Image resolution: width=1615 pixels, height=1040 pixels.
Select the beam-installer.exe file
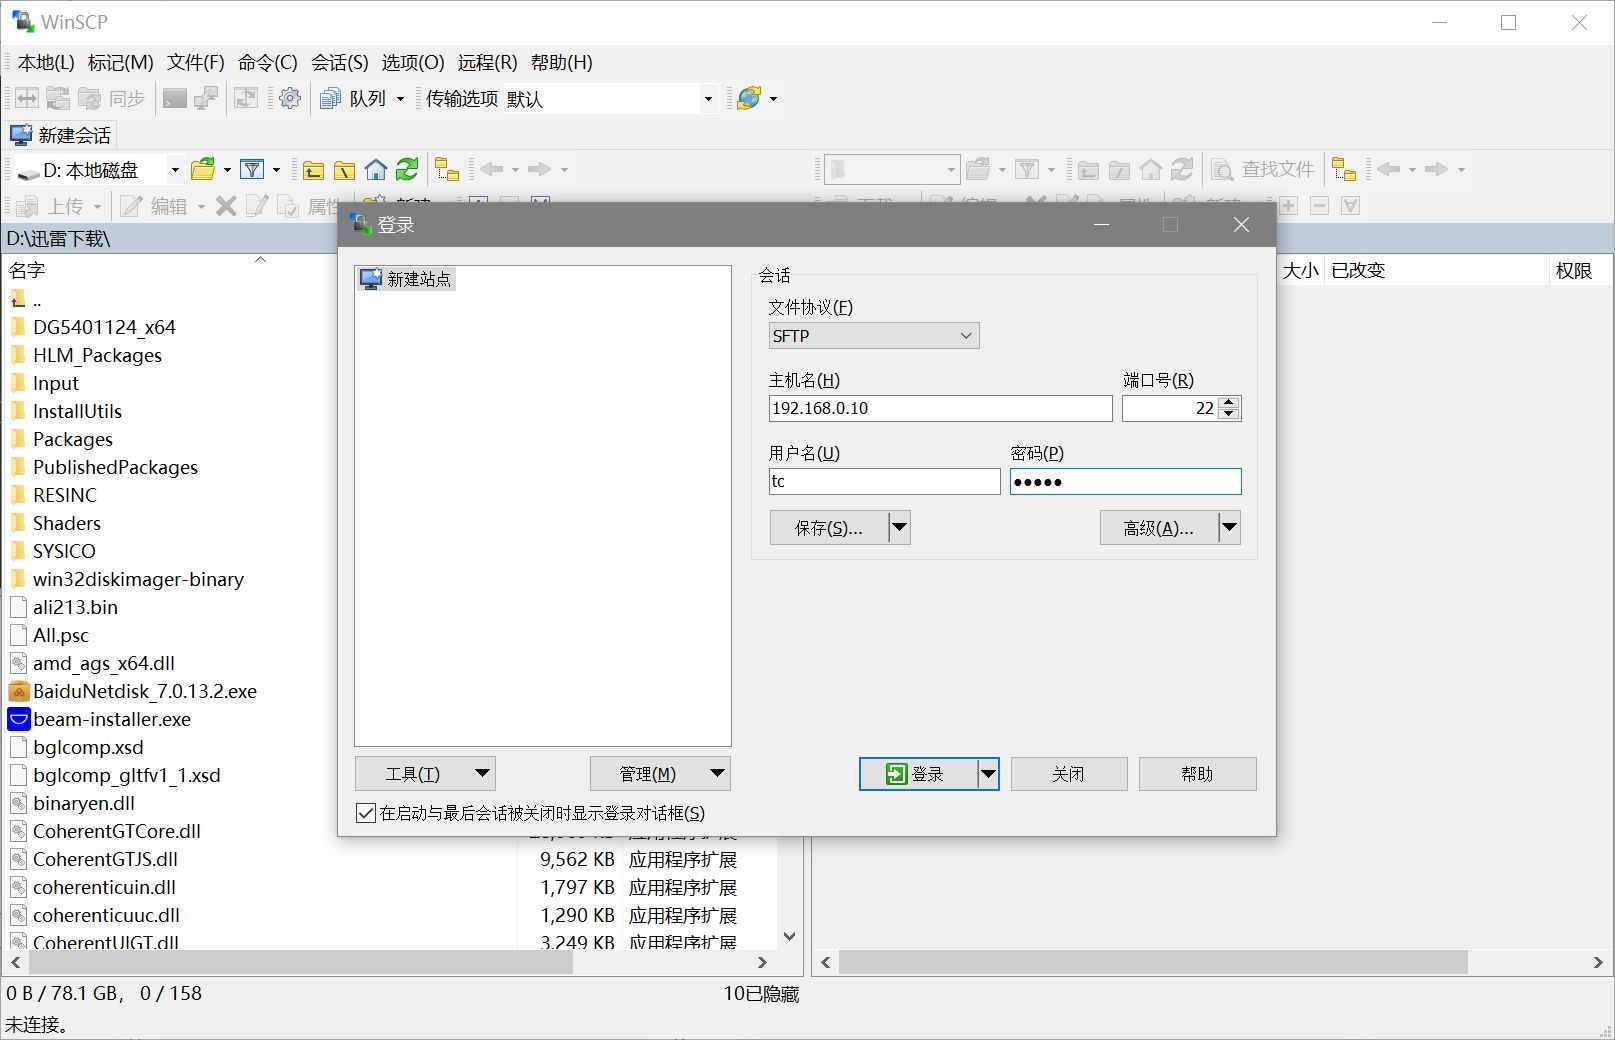111,719
